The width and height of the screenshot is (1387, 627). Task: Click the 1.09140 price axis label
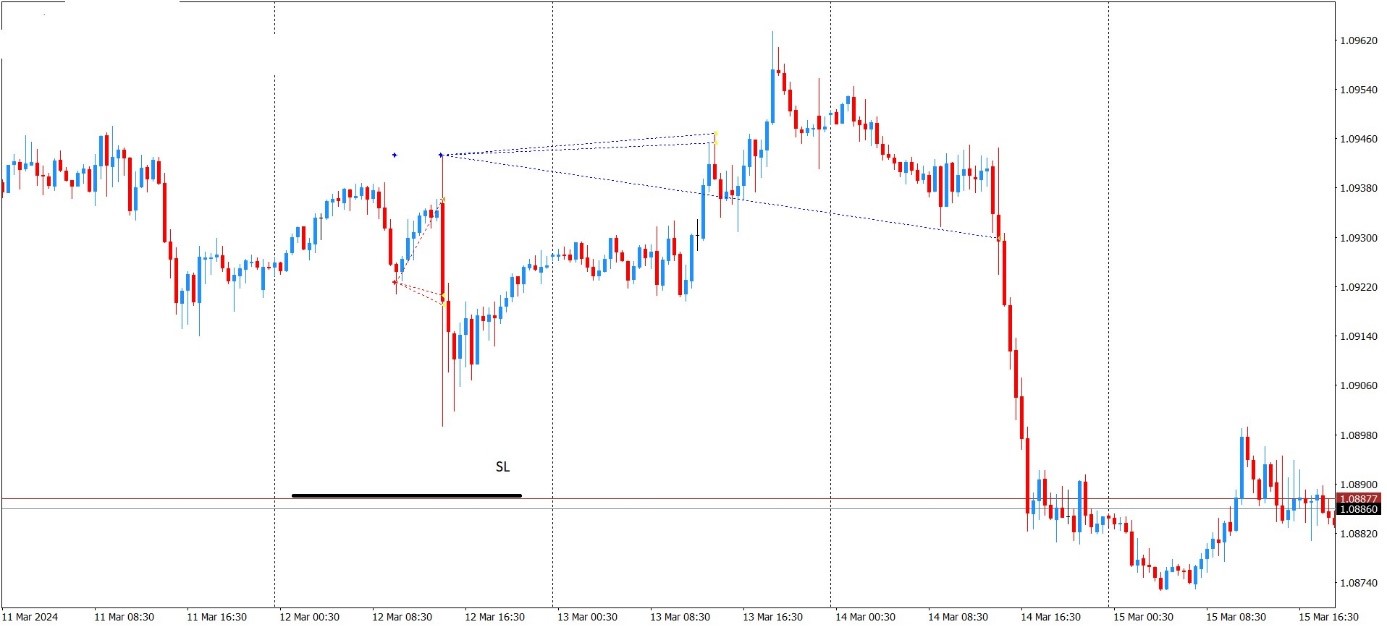pos(1361,336)
